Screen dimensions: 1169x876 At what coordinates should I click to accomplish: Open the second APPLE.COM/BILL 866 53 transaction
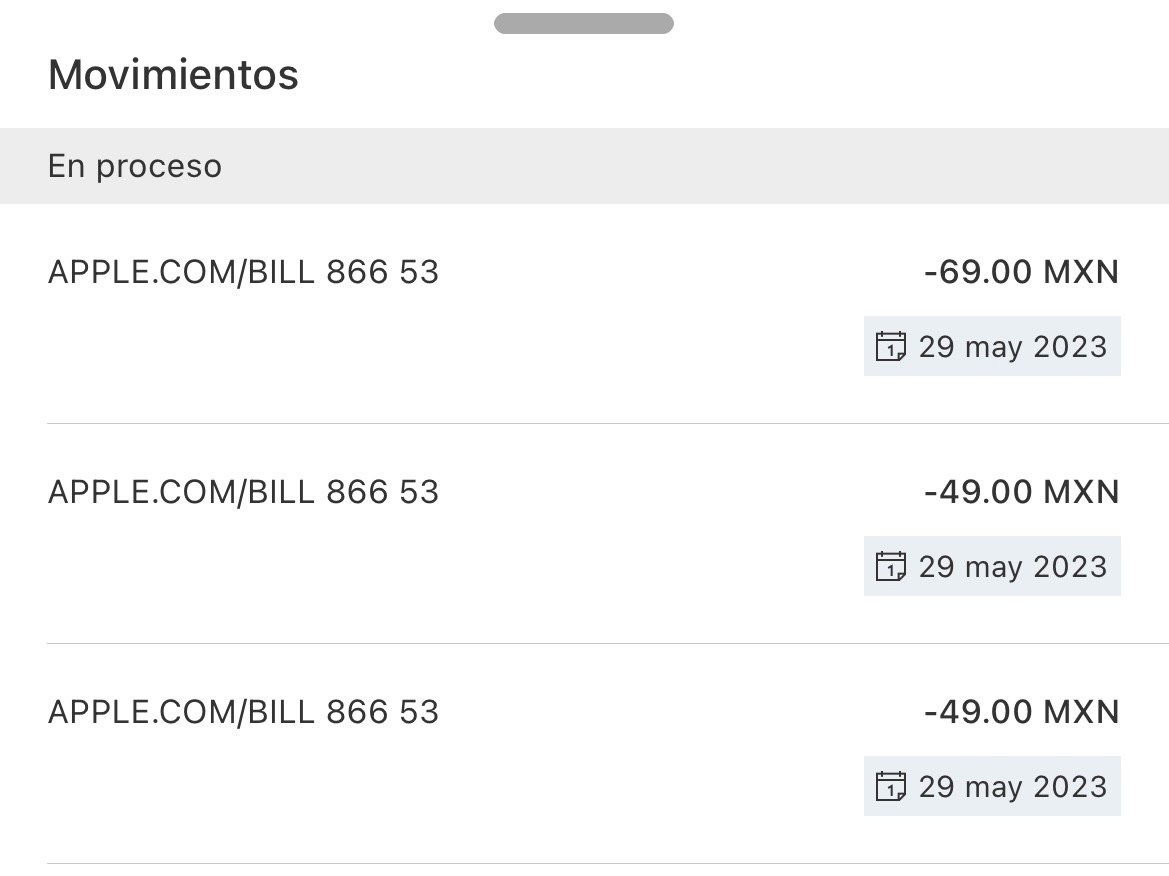coord(243,492)
